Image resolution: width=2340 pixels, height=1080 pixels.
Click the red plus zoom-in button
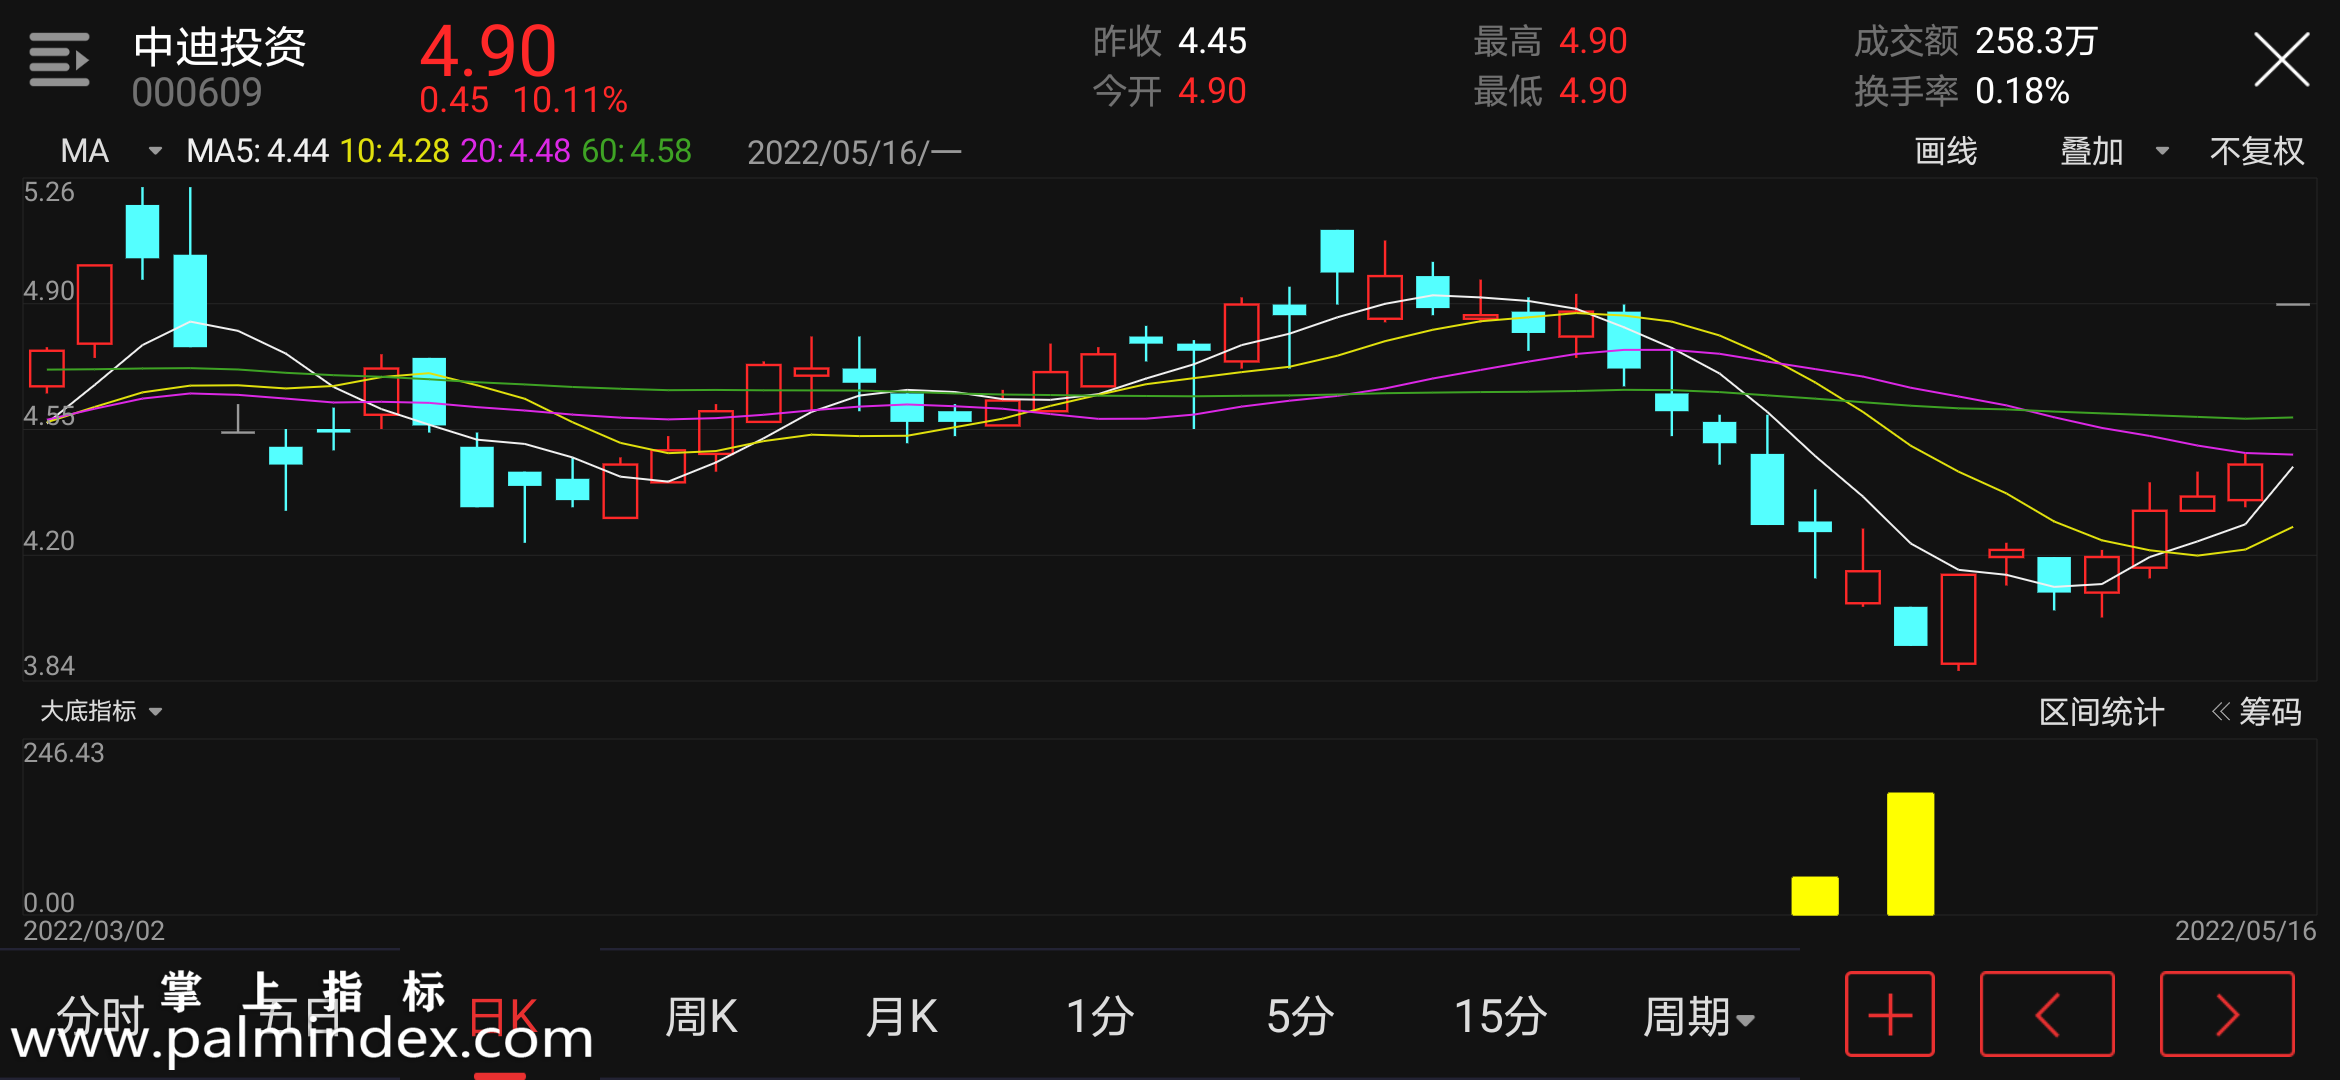(x=1889, y=1014)
